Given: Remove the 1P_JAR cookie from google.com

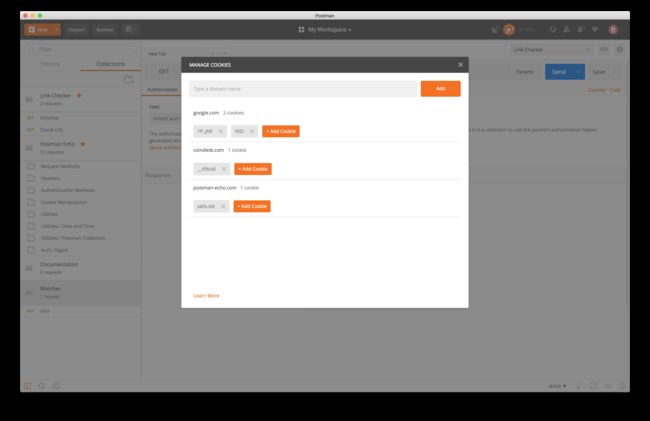Looking at the screenshot, I should [x=221, y=131].
